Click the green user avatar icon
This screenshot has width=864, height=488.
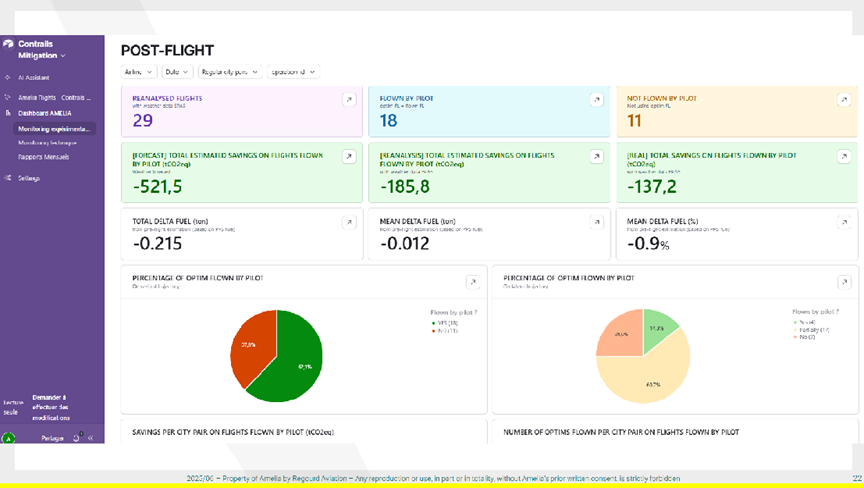click(x=8, y=438)
